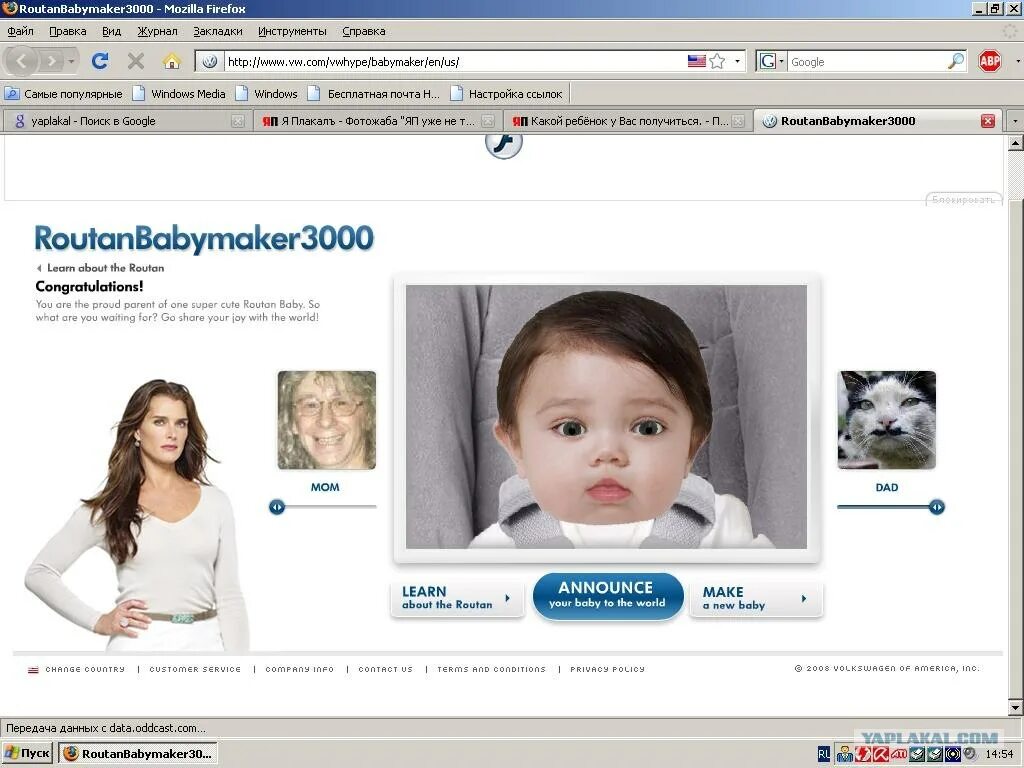
Task: Open the list all tabs dropdown
Action: click(1014, 121)
